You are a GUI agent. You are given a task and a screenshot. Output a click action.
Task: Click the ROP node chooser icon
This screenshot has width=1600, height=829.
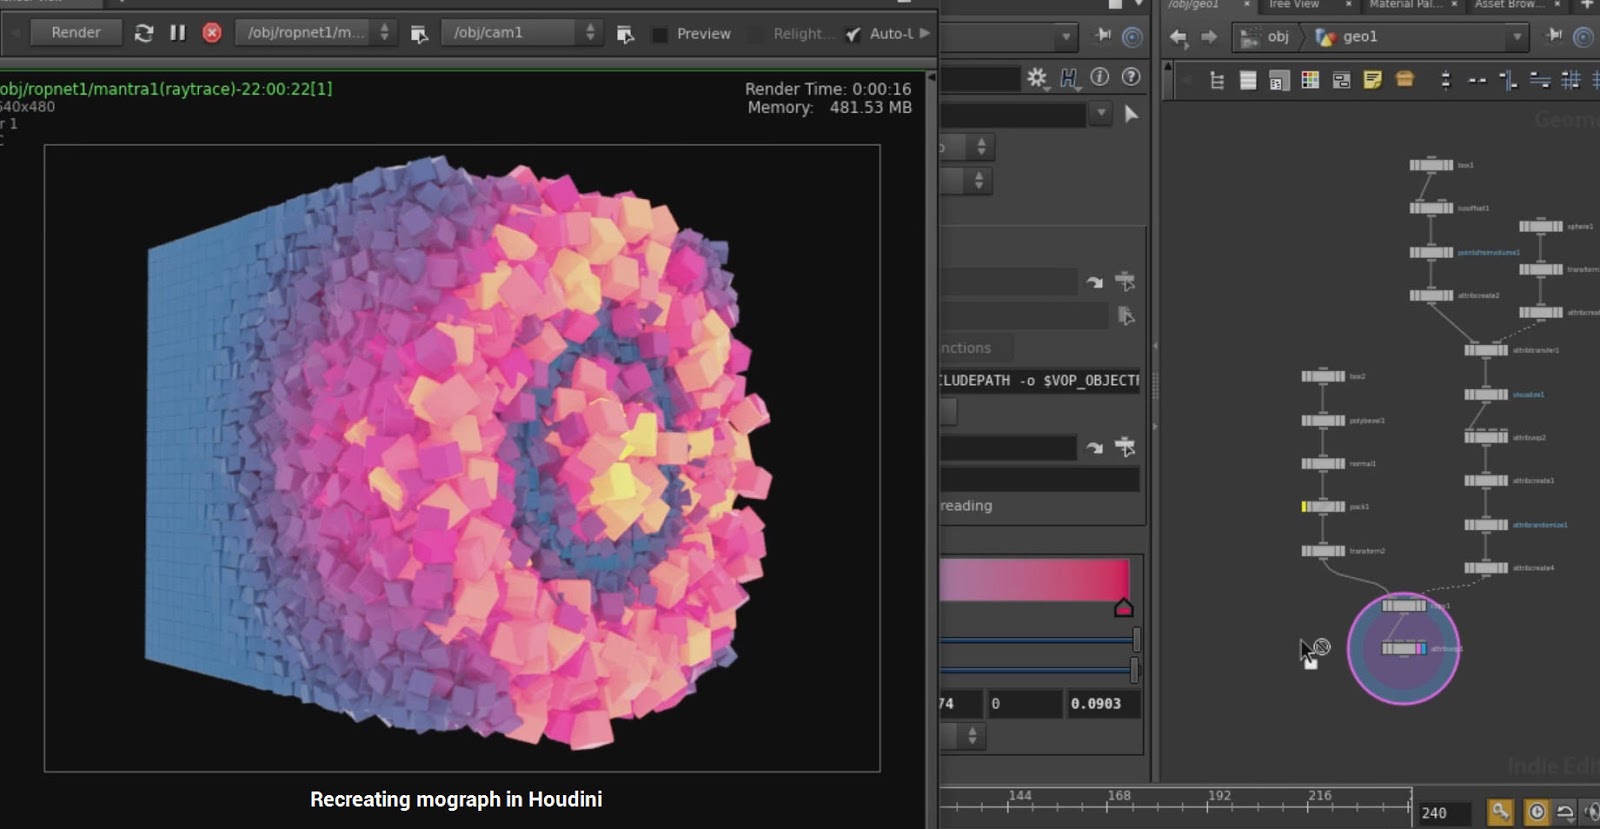click(420, 34)
